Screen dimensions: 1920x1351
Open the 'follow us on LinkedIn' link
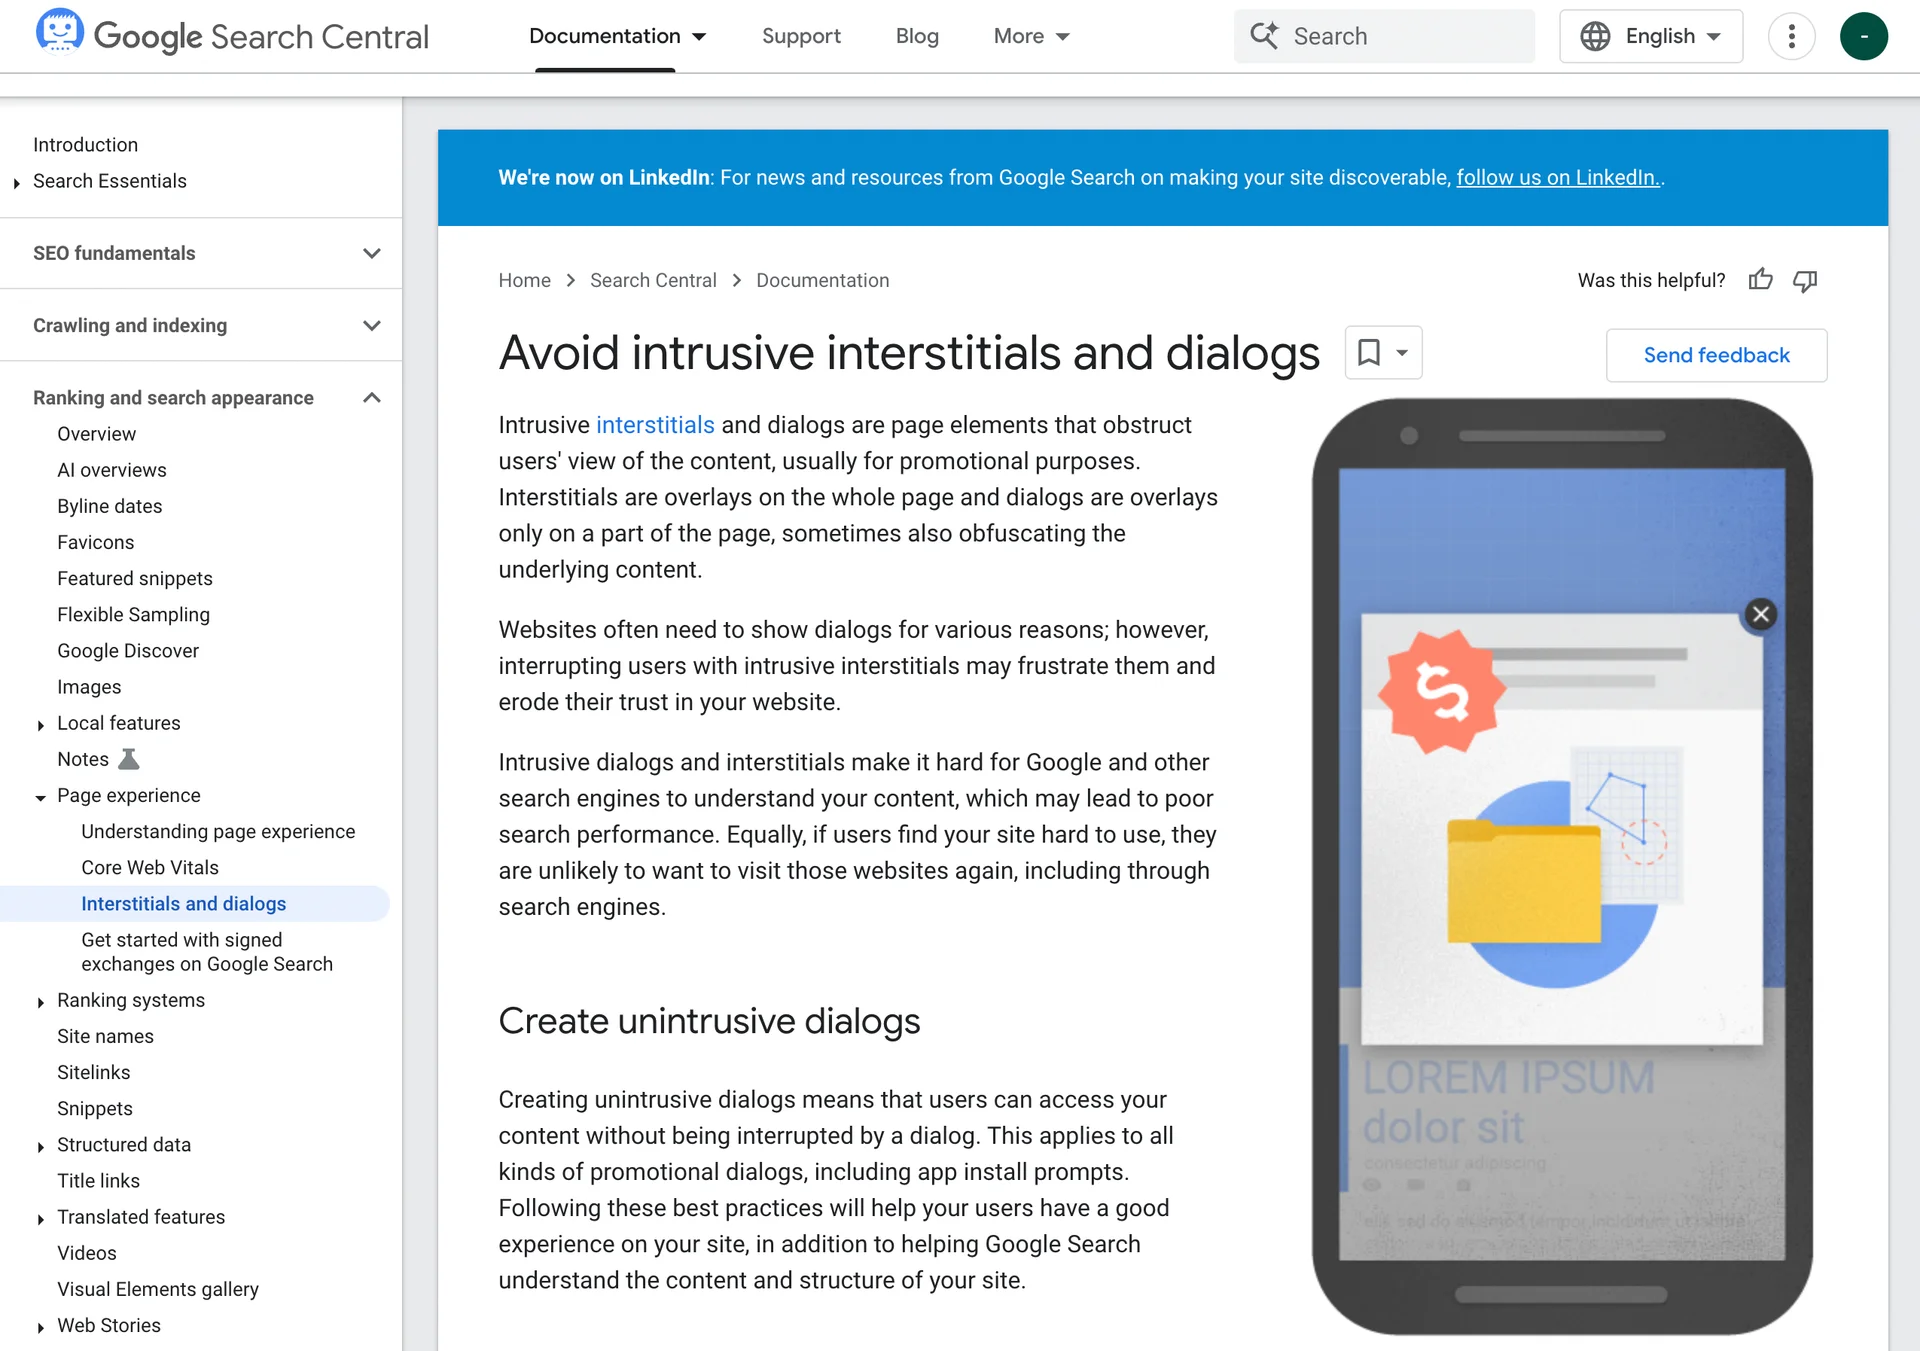(x=1556, y=177)
